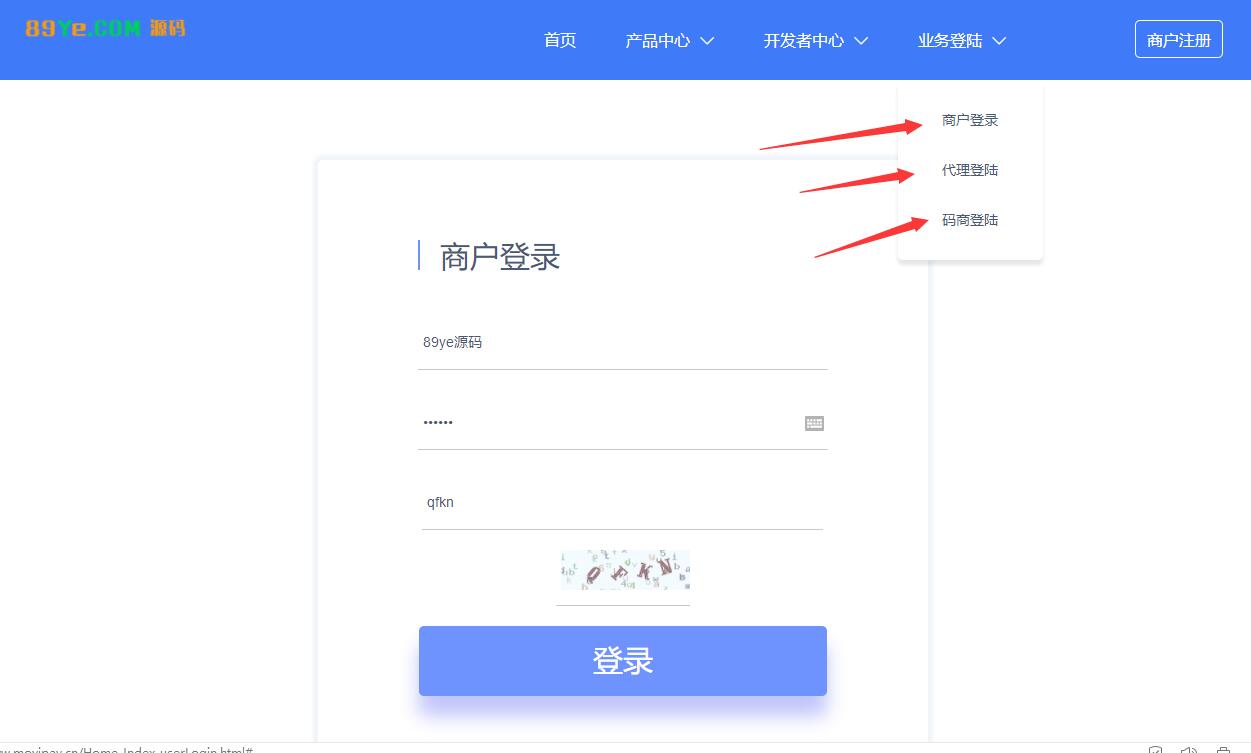This screenshot has width=1251, height=753.
Task: Select 码商登陆 from the dropdown menu
Action: (970, 220)
